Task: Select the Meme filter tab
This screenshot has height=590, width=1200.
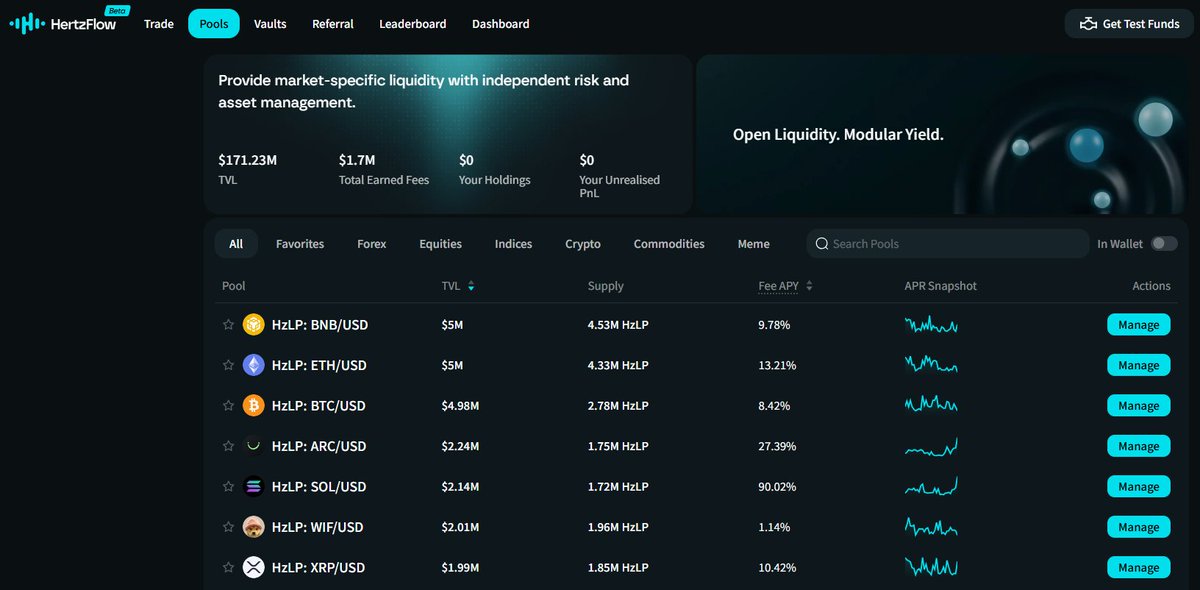Action: pos(754,244)
